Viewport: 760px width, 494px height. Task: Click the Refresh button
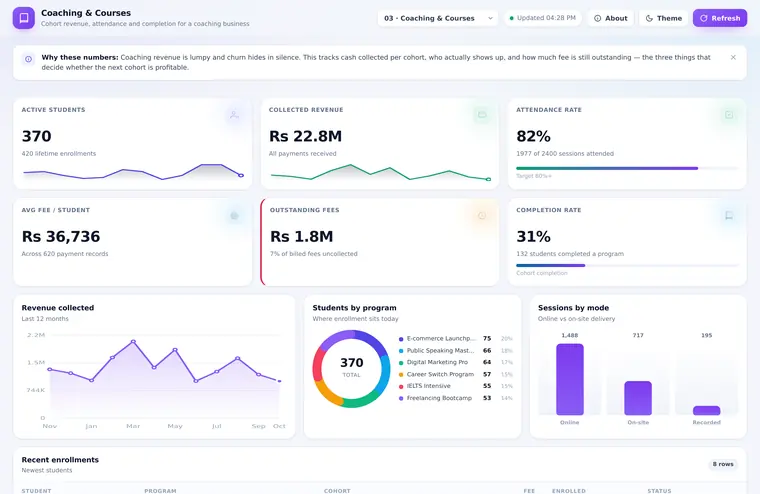point(720,18)
